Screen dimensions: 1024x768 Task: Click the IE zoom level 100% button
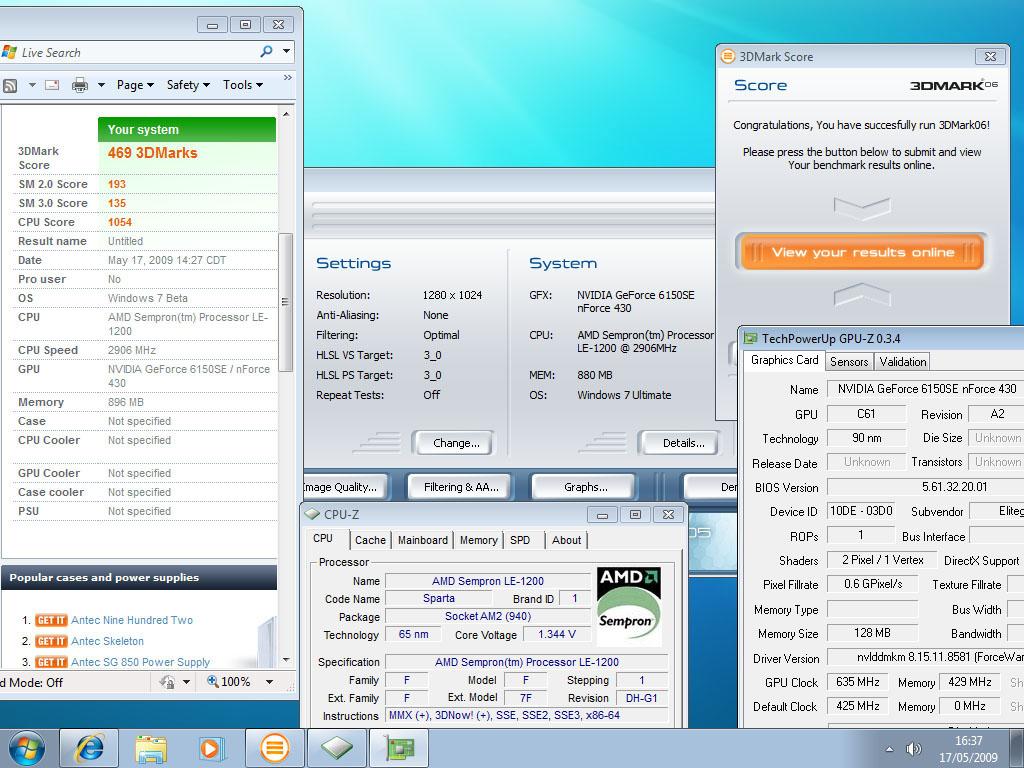(229, 682)
